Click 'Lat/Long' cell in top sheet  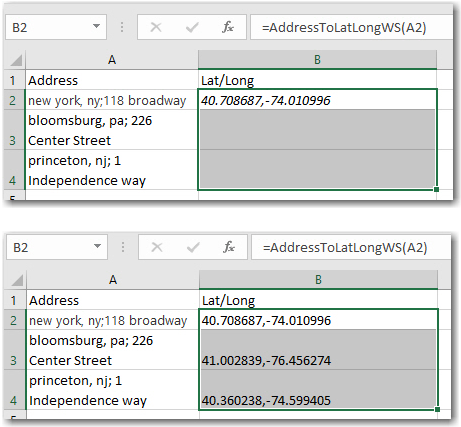coord(317,80)
